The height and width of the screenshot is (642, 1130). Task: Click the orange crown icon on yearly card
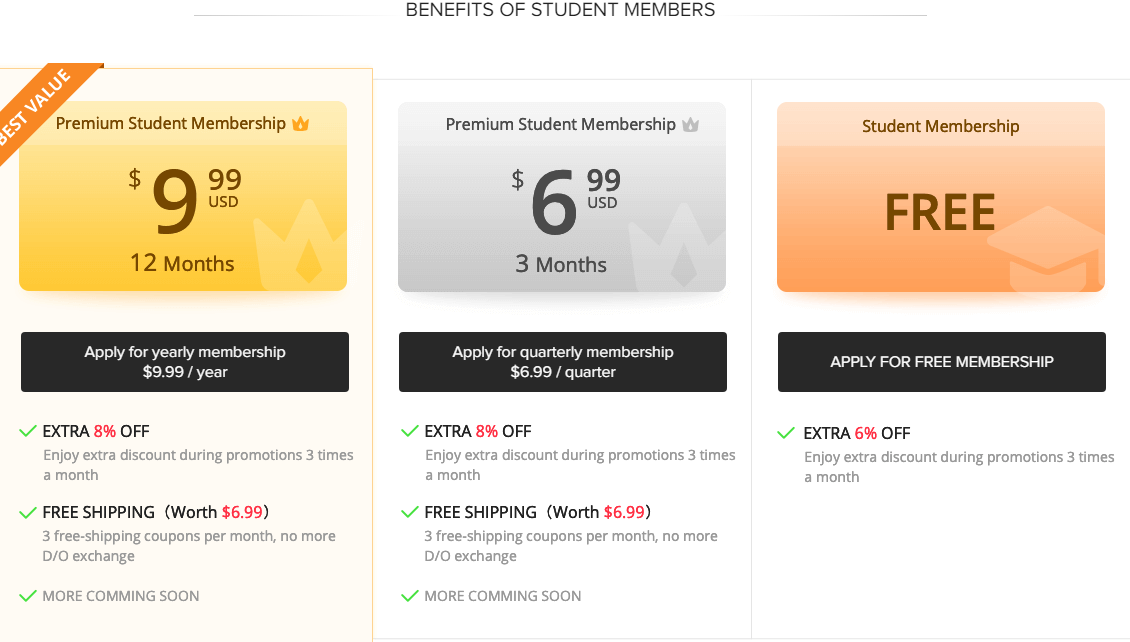300,124
